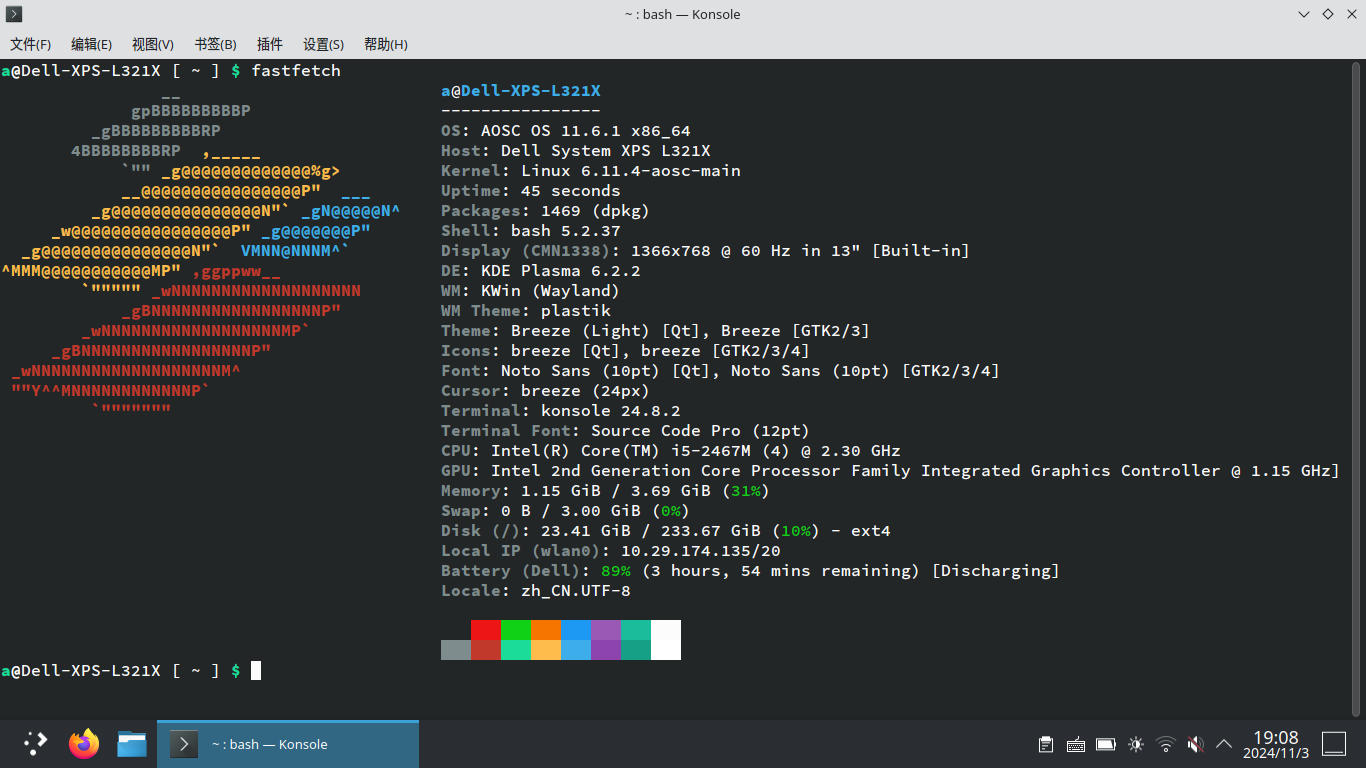Open the brightness tray icon
The image size is (1366, 768).
(1136, 744)
